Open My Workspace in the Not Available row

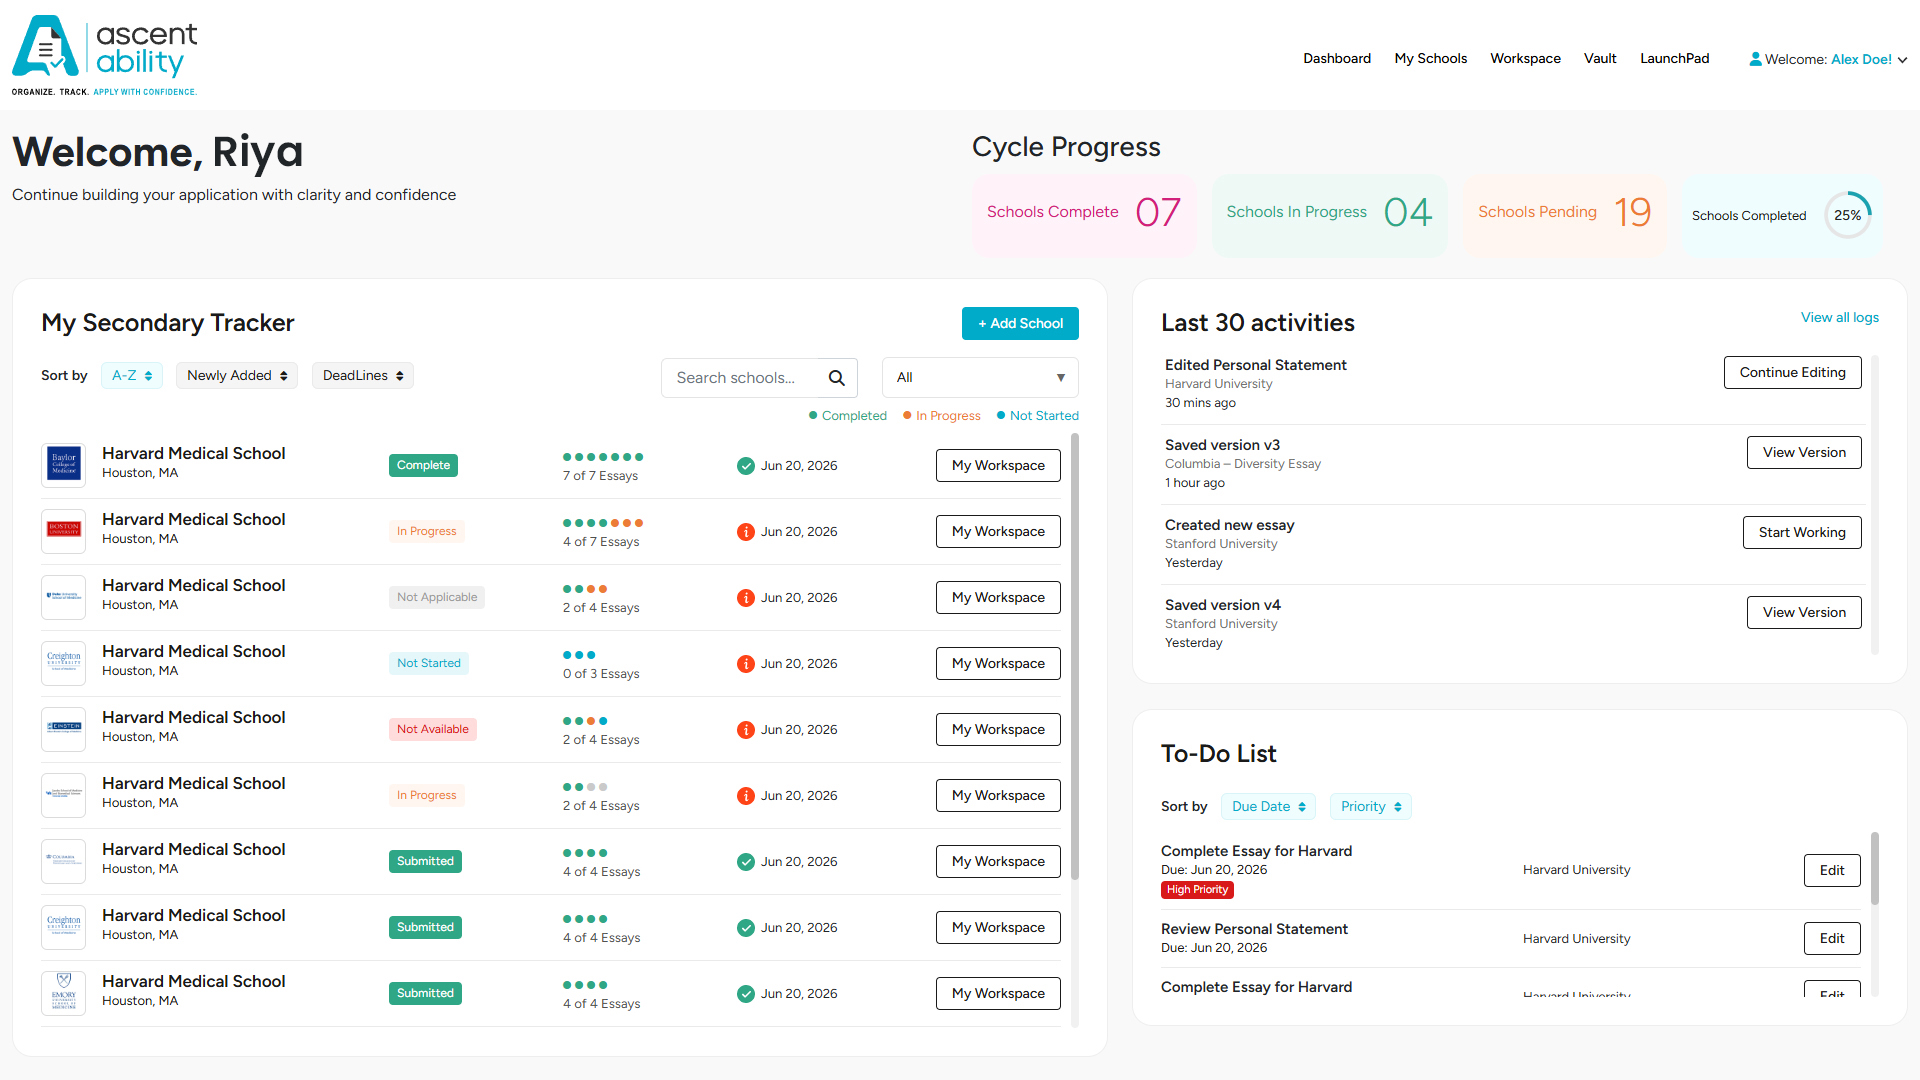coord(998,729)
